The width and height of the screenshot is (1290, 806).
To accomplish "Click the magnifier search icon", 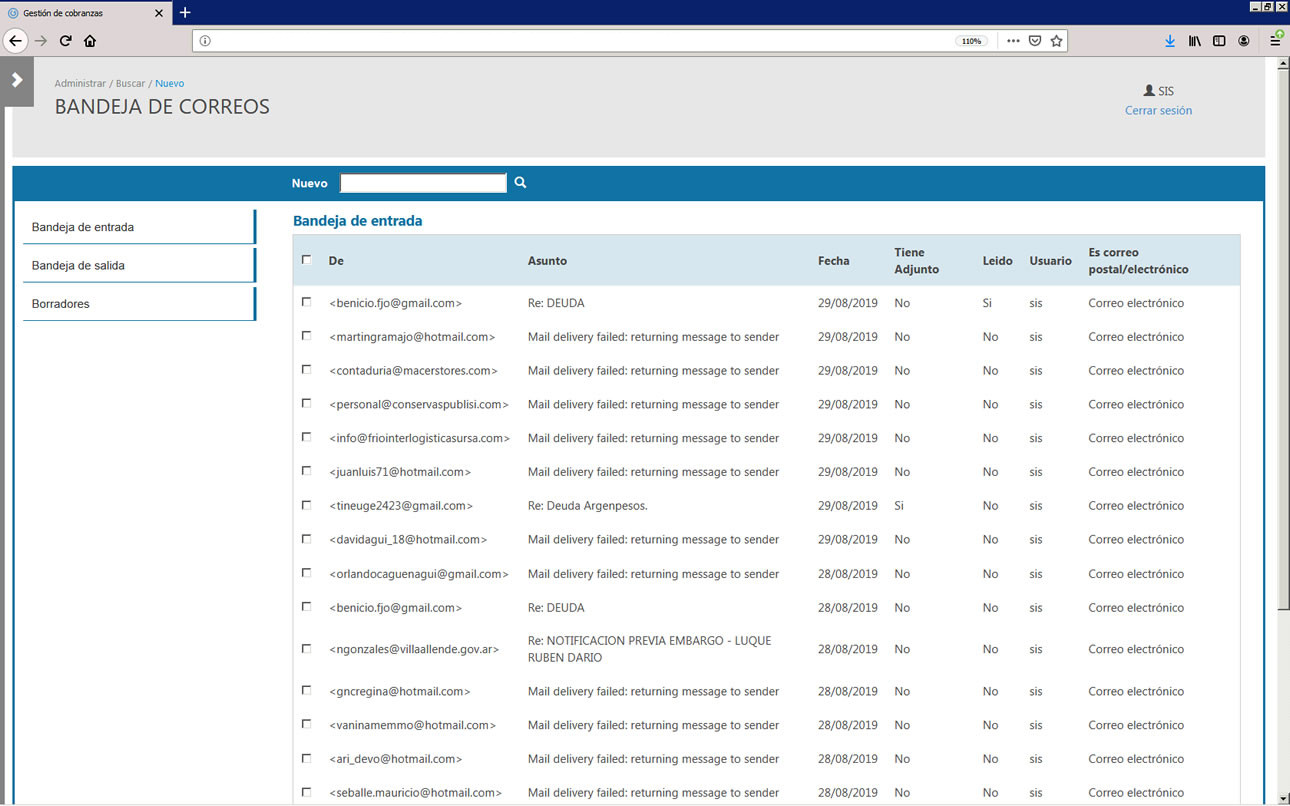I will coord(520,183).
